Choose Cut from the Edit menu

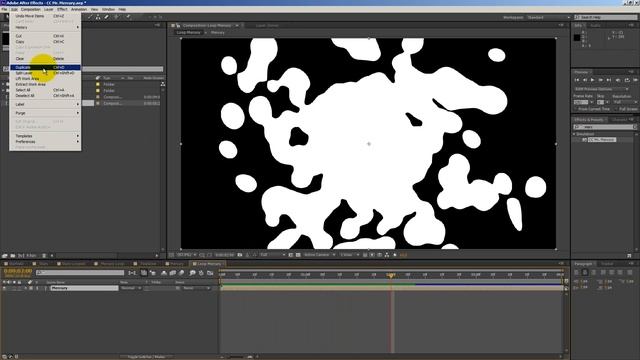[45, 36]
